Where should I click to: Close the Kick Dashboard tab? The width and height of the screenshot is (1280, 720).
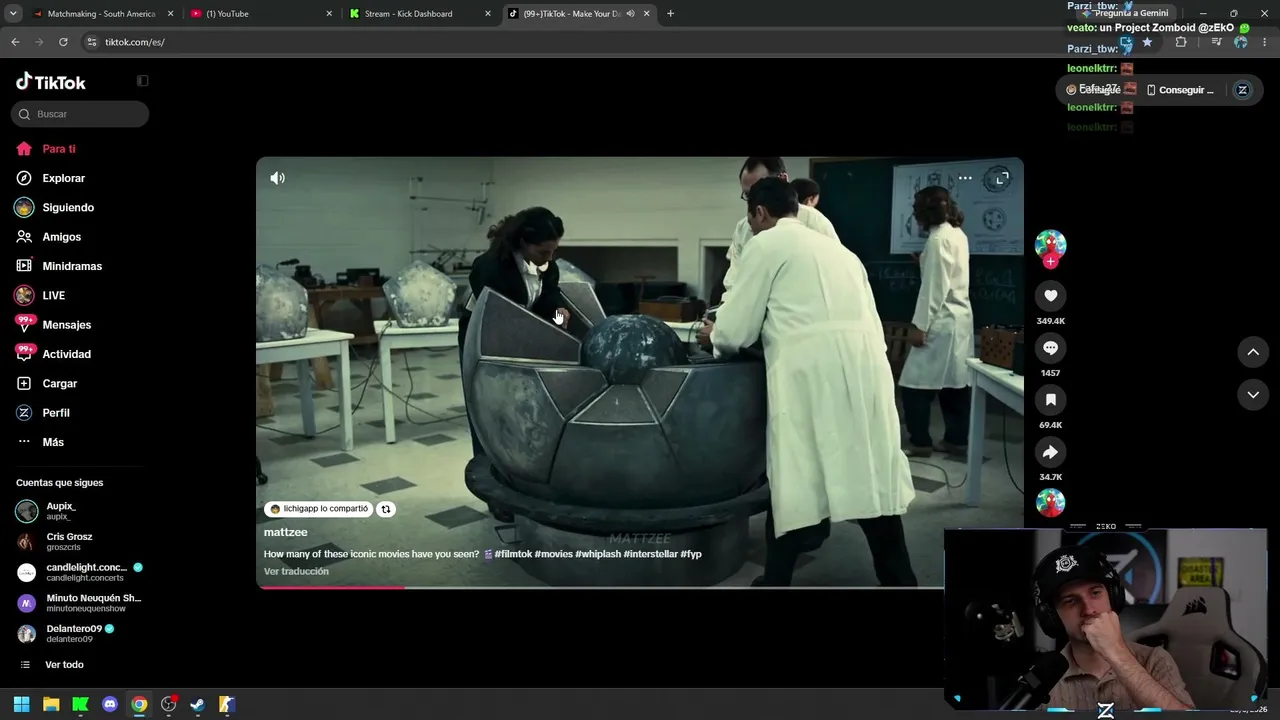click(488, 14)
